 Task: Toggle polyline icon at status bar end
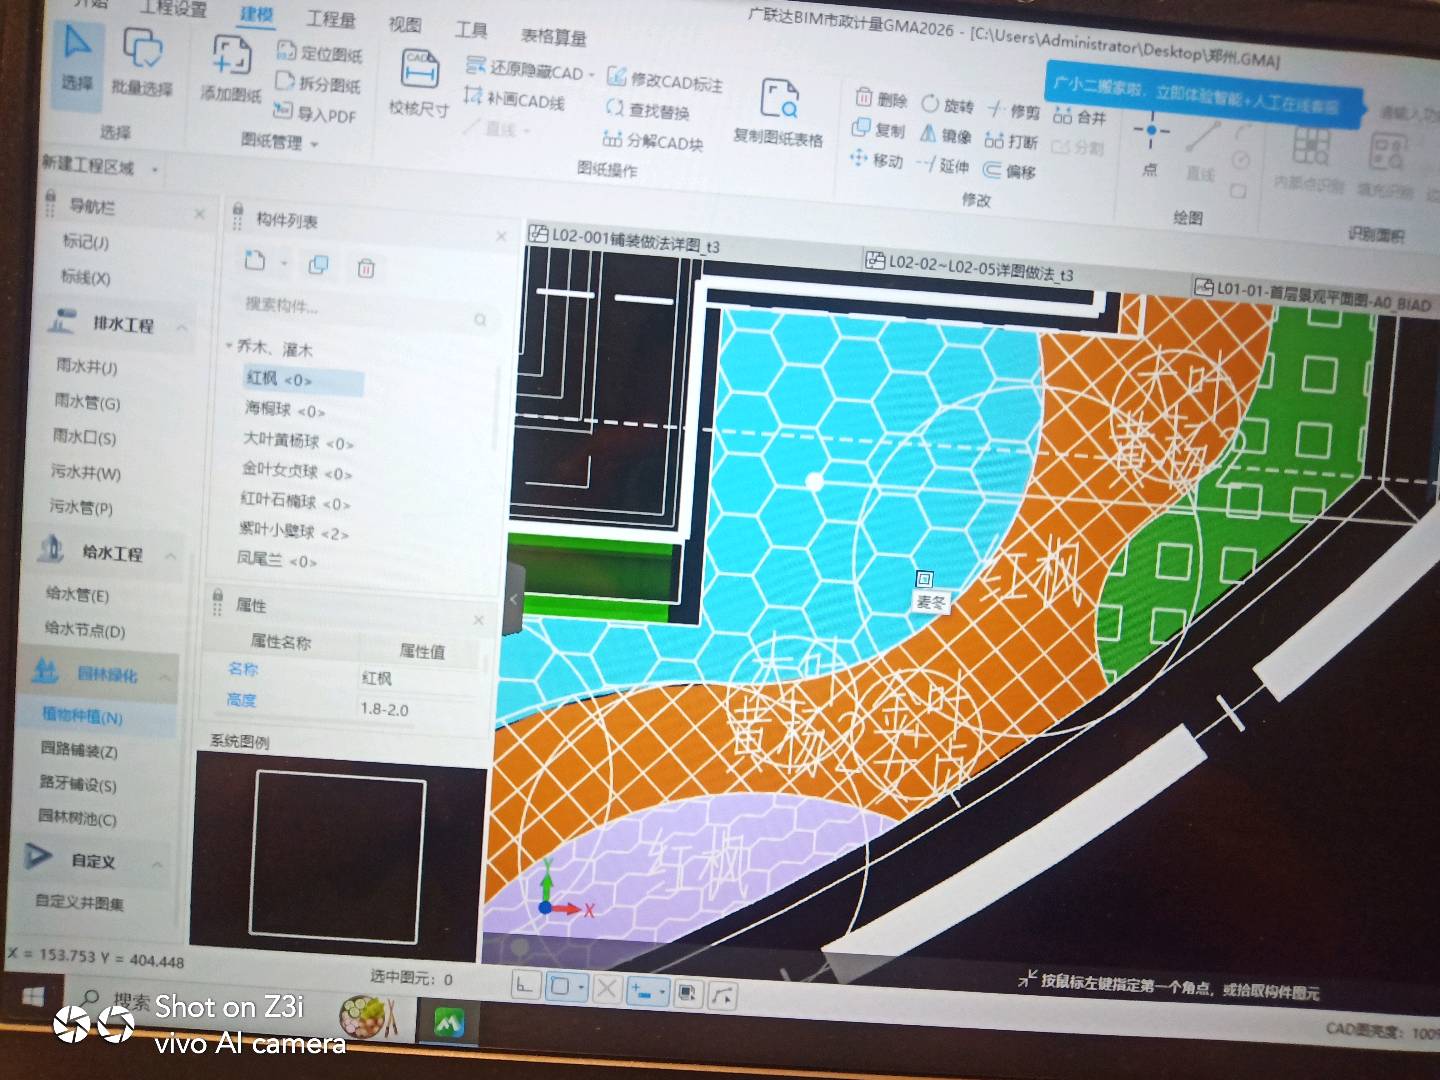(x=724, y=994)
